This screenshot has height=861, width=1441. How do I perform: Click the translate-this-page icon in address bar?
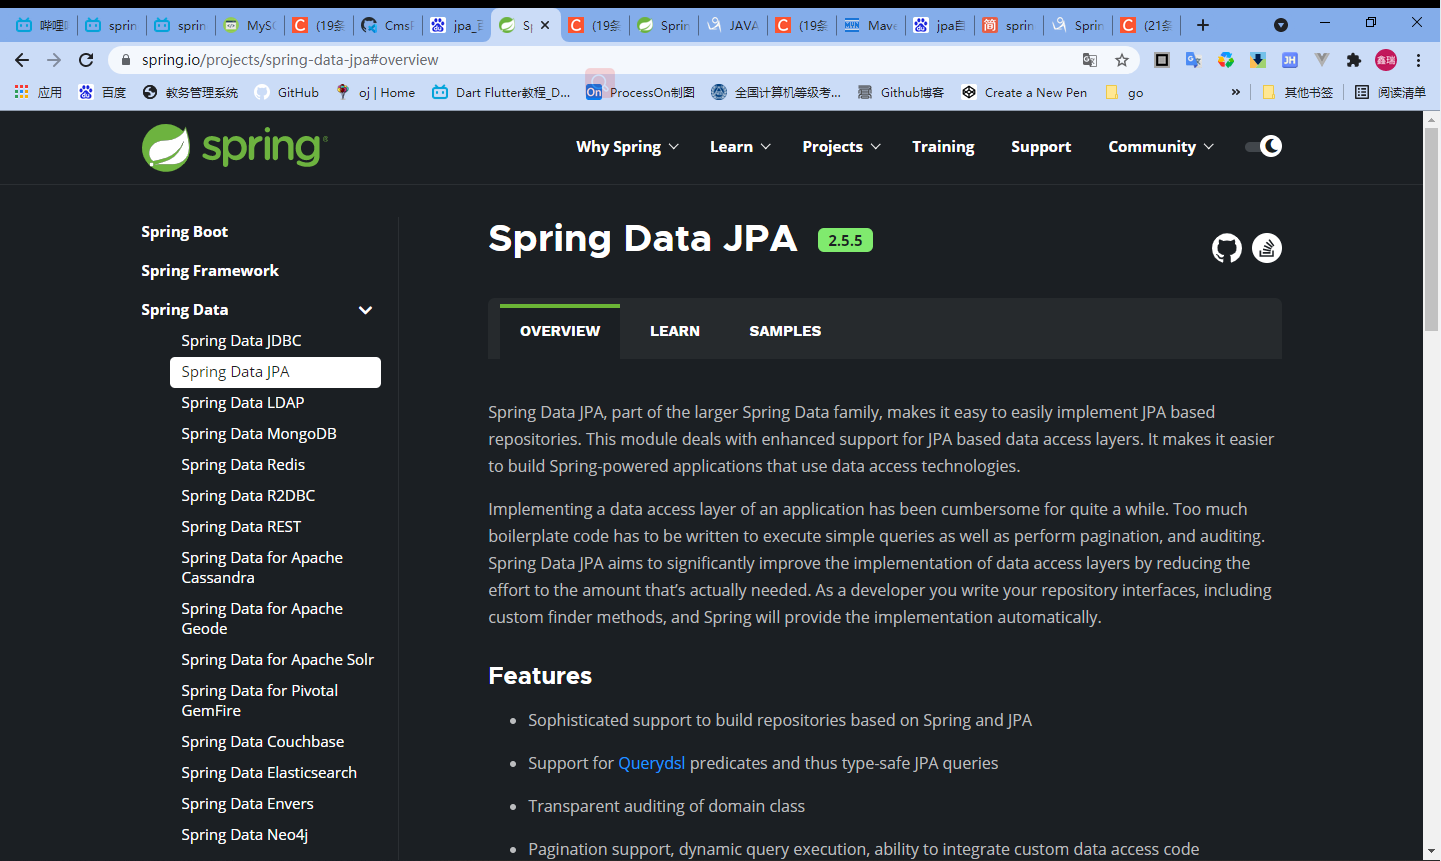(x=1090, y=60)
